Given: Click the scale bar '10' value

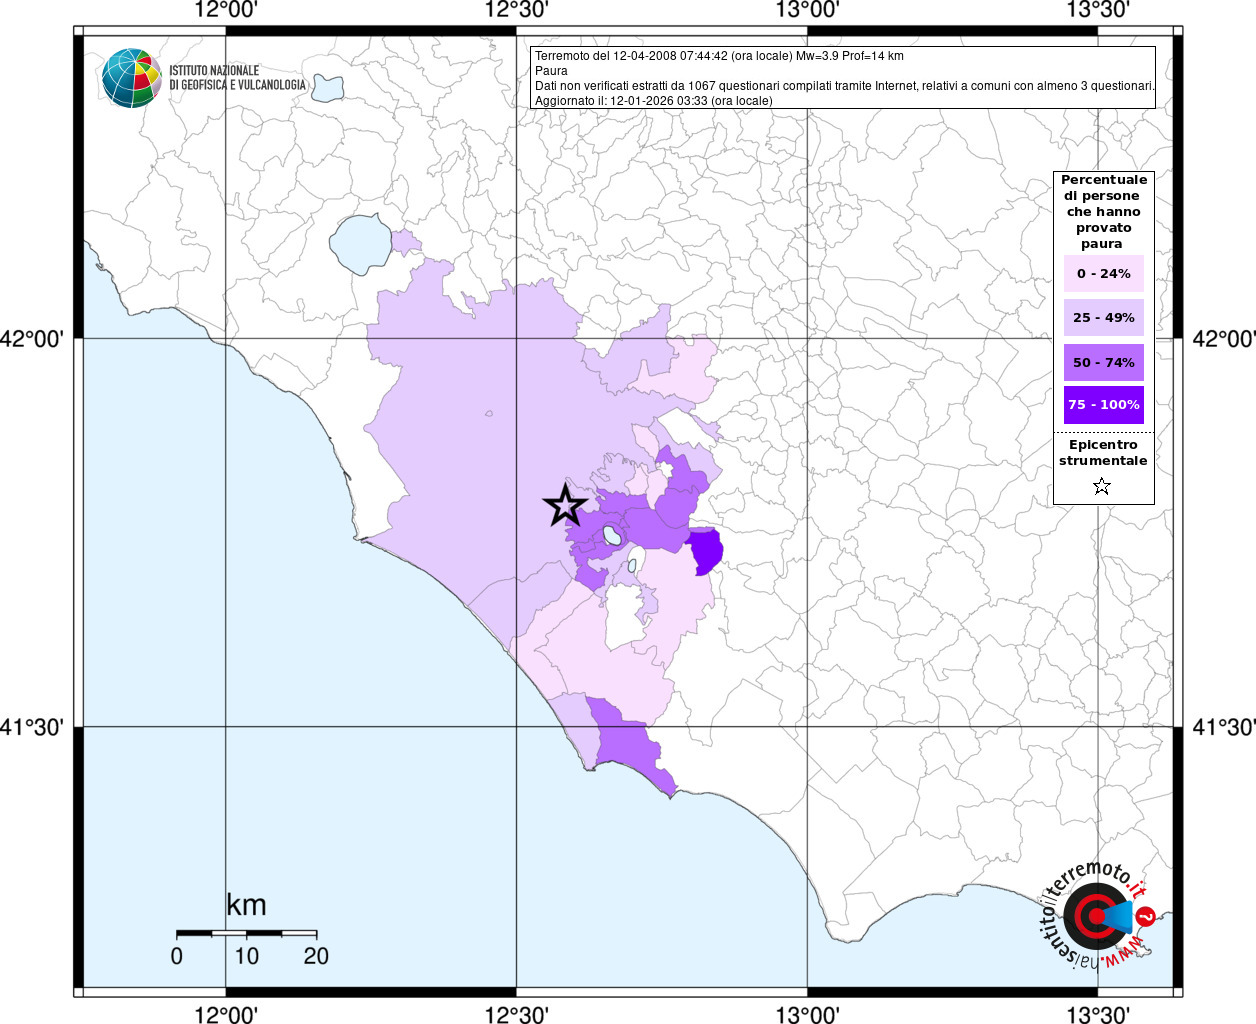Looking at the screenshot, I should pyautogui.click(x=246, y=956).
